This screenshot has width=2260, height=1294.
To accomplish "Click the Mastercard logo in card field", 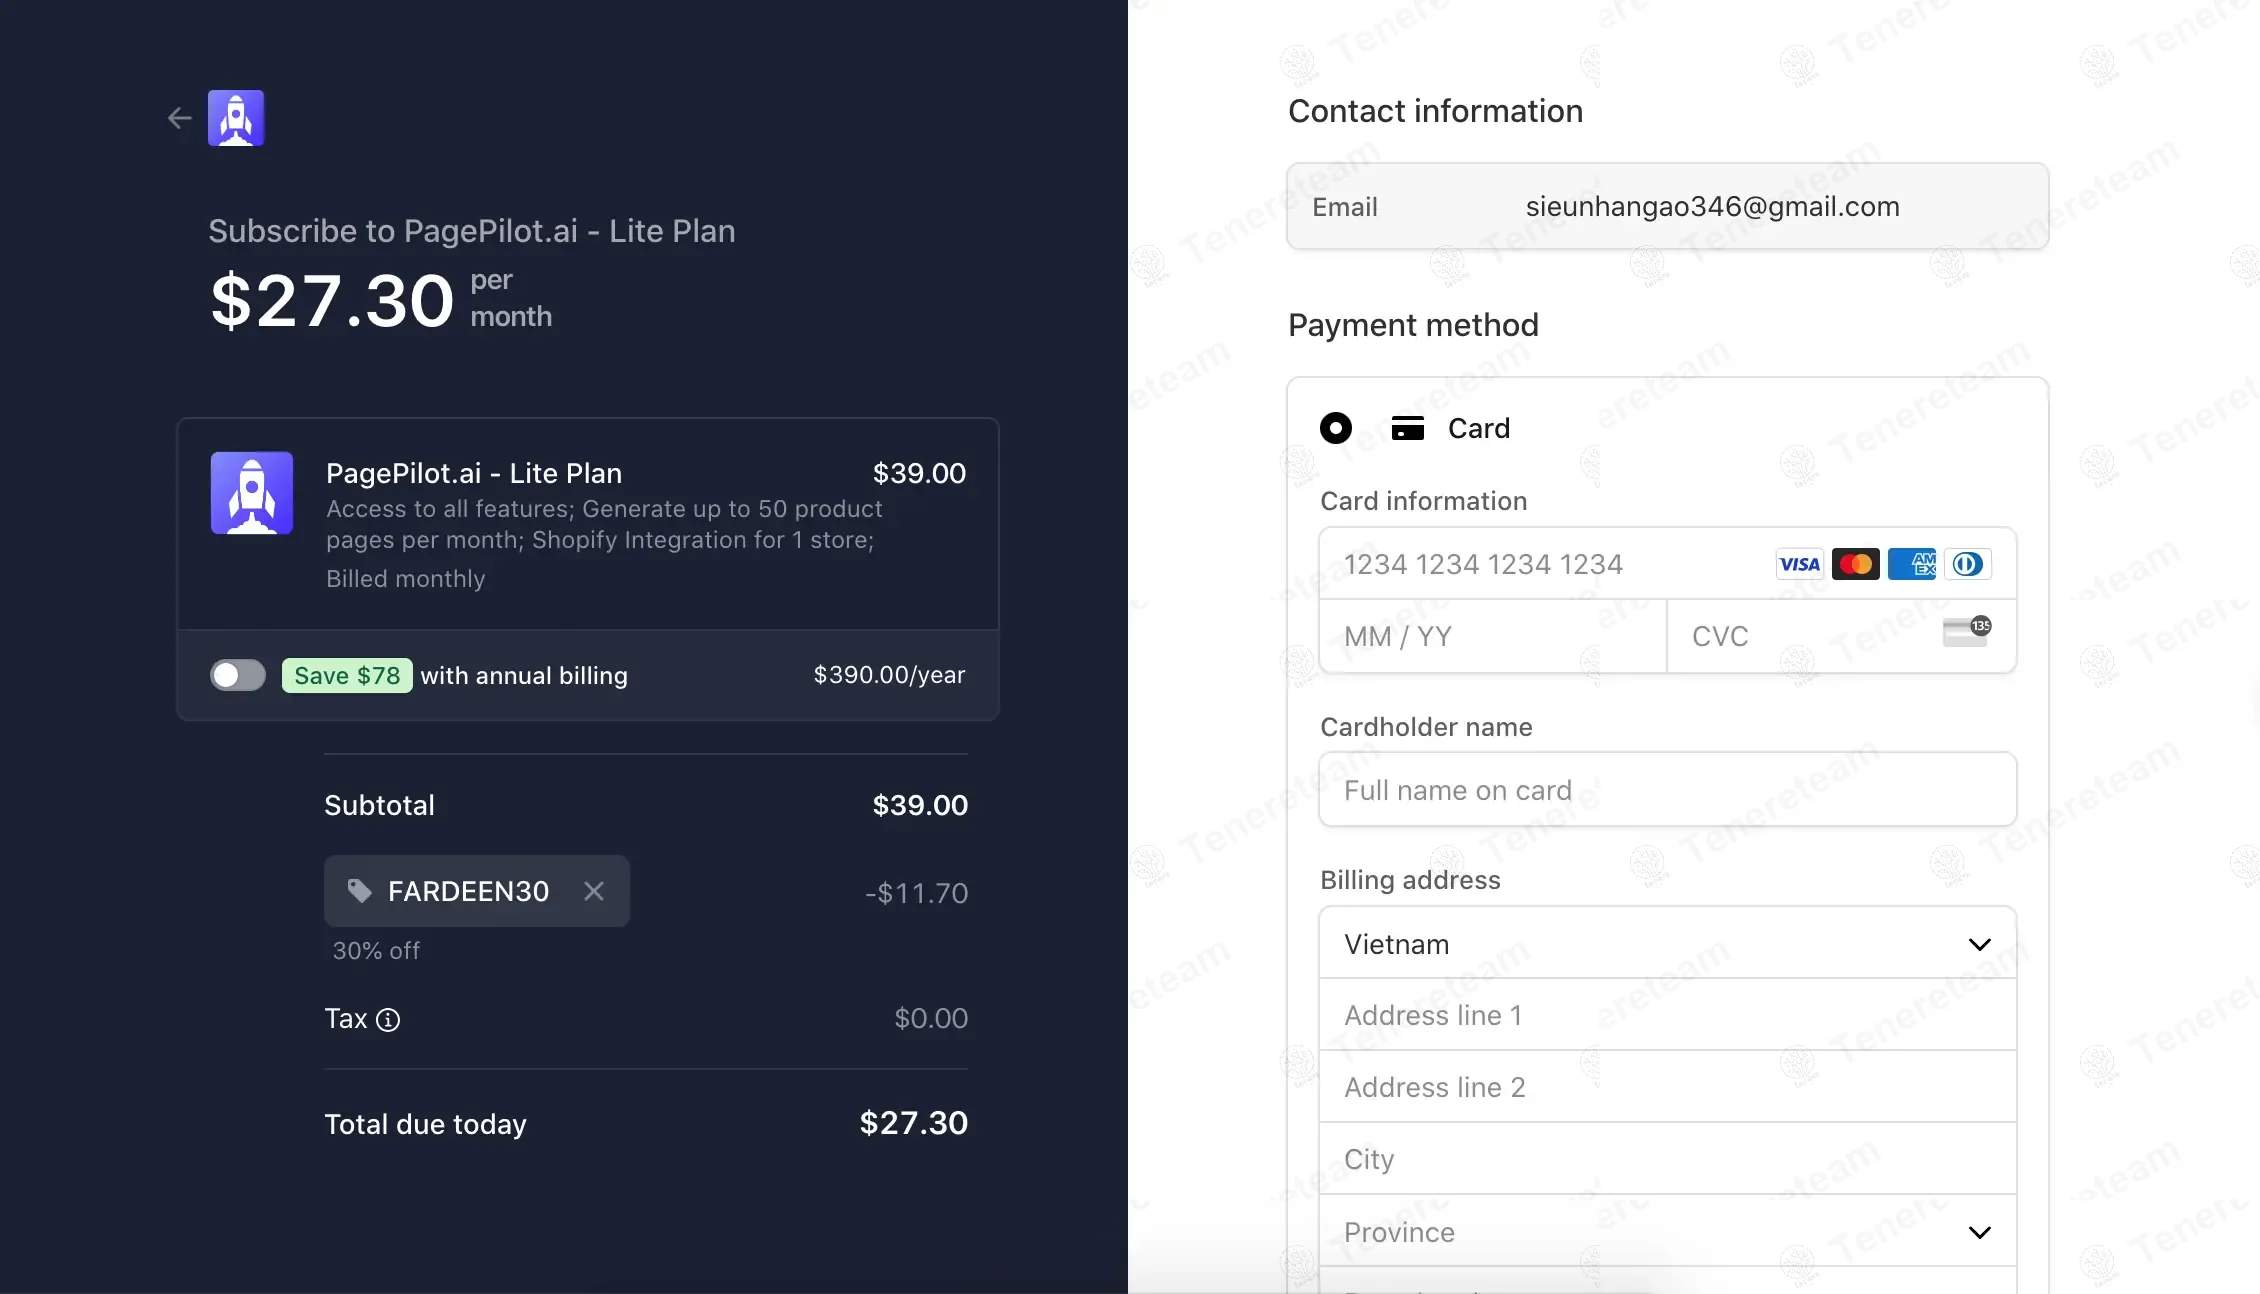I will coord(1855,564).
